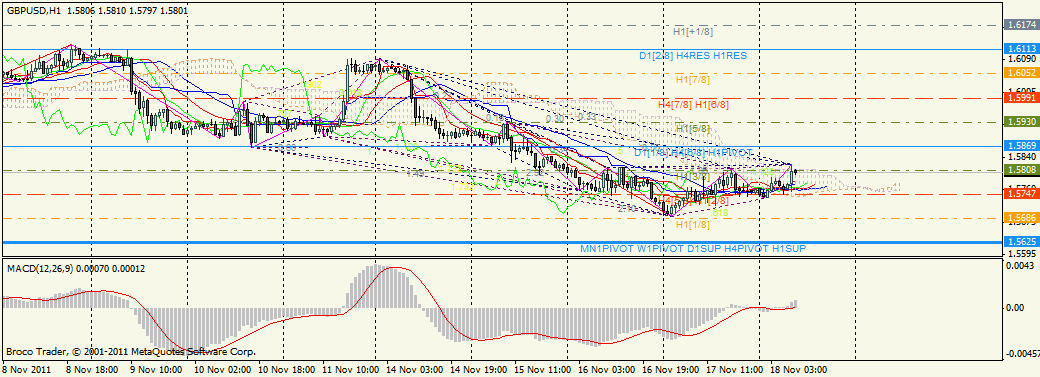Click the D1[2/8] H4RES H1RES label
This screenshot has height=377, width=1040.
[x=693, y=56]
